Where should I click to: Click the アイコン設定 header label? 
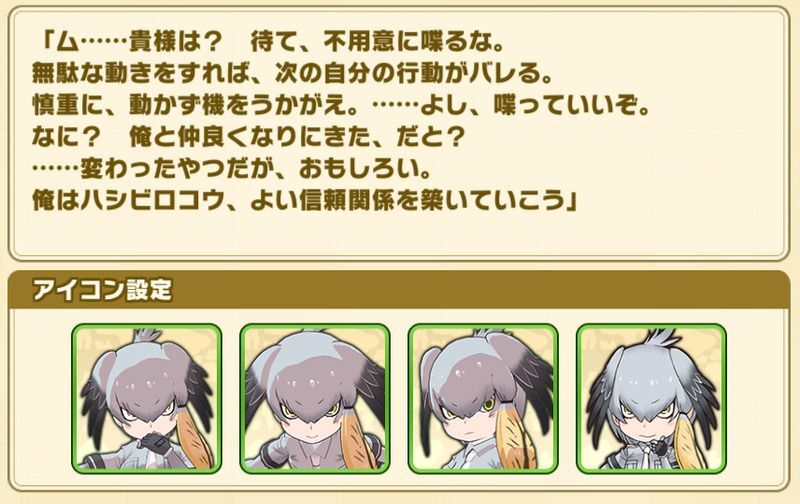102,290
